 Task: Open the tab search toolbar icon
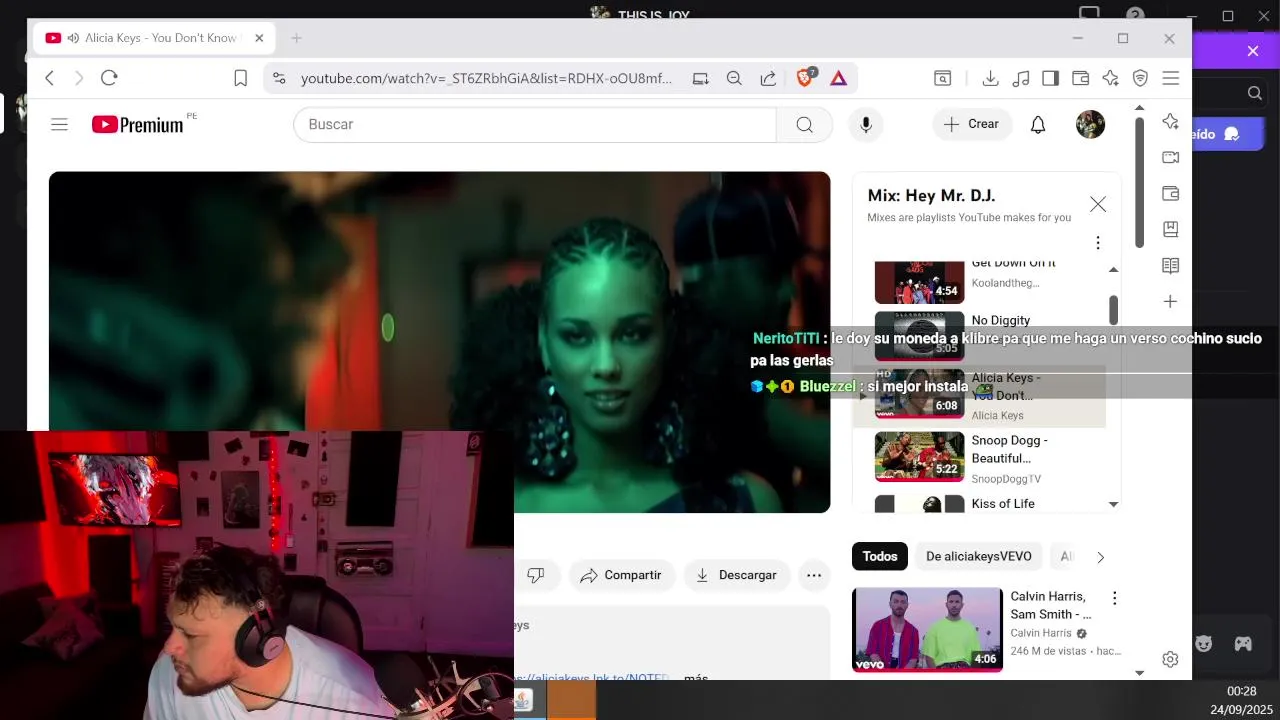coord(942,78)
